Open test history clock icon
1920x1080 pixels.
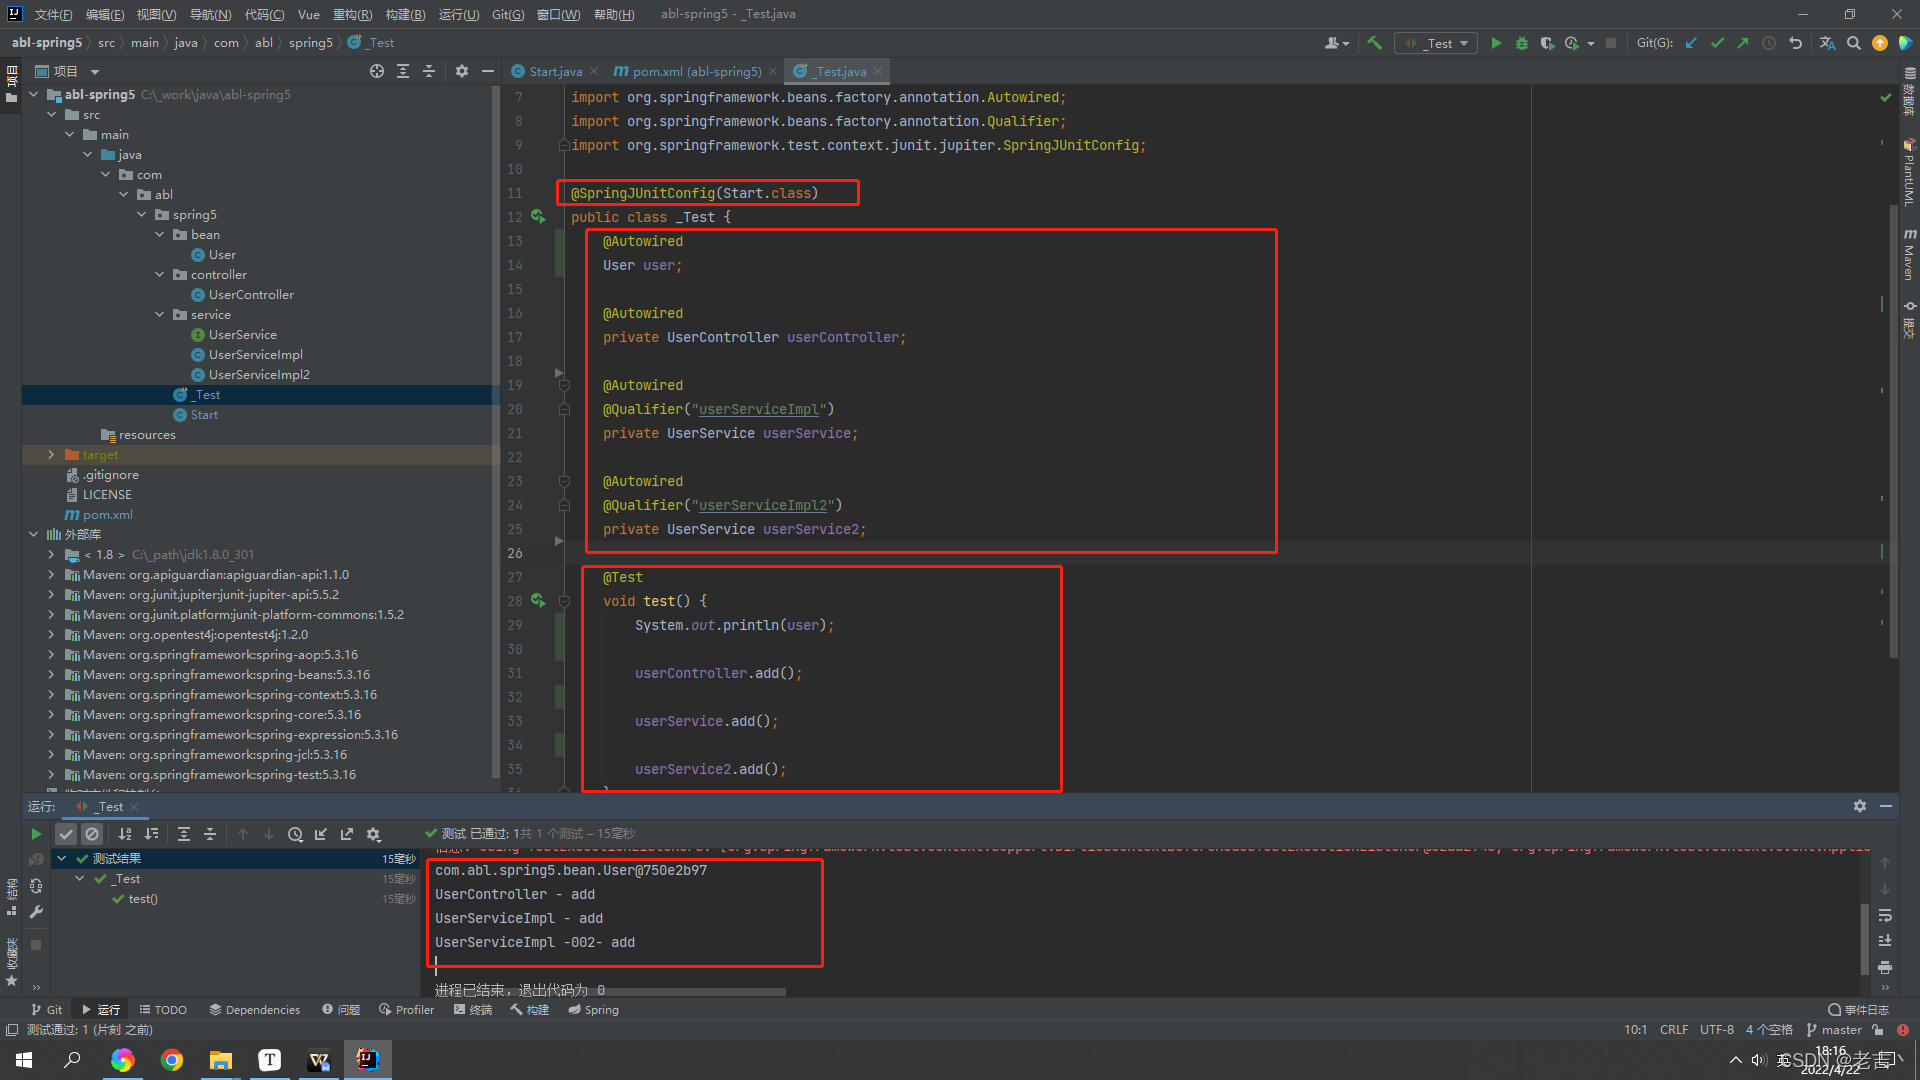295,834
